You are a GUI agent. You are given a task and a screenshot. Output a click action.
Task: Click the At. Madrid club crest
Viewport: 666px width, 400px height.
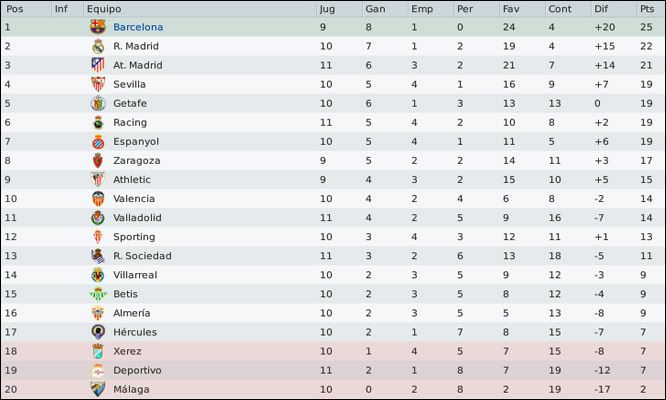pos(98,65)
